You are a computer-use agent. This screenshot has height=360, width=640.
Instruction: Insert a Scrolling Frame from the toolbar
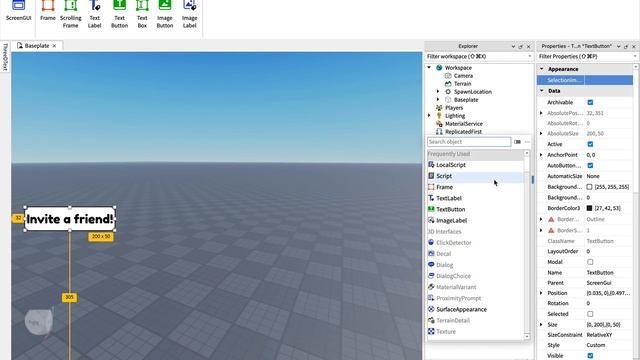(71, 15)
